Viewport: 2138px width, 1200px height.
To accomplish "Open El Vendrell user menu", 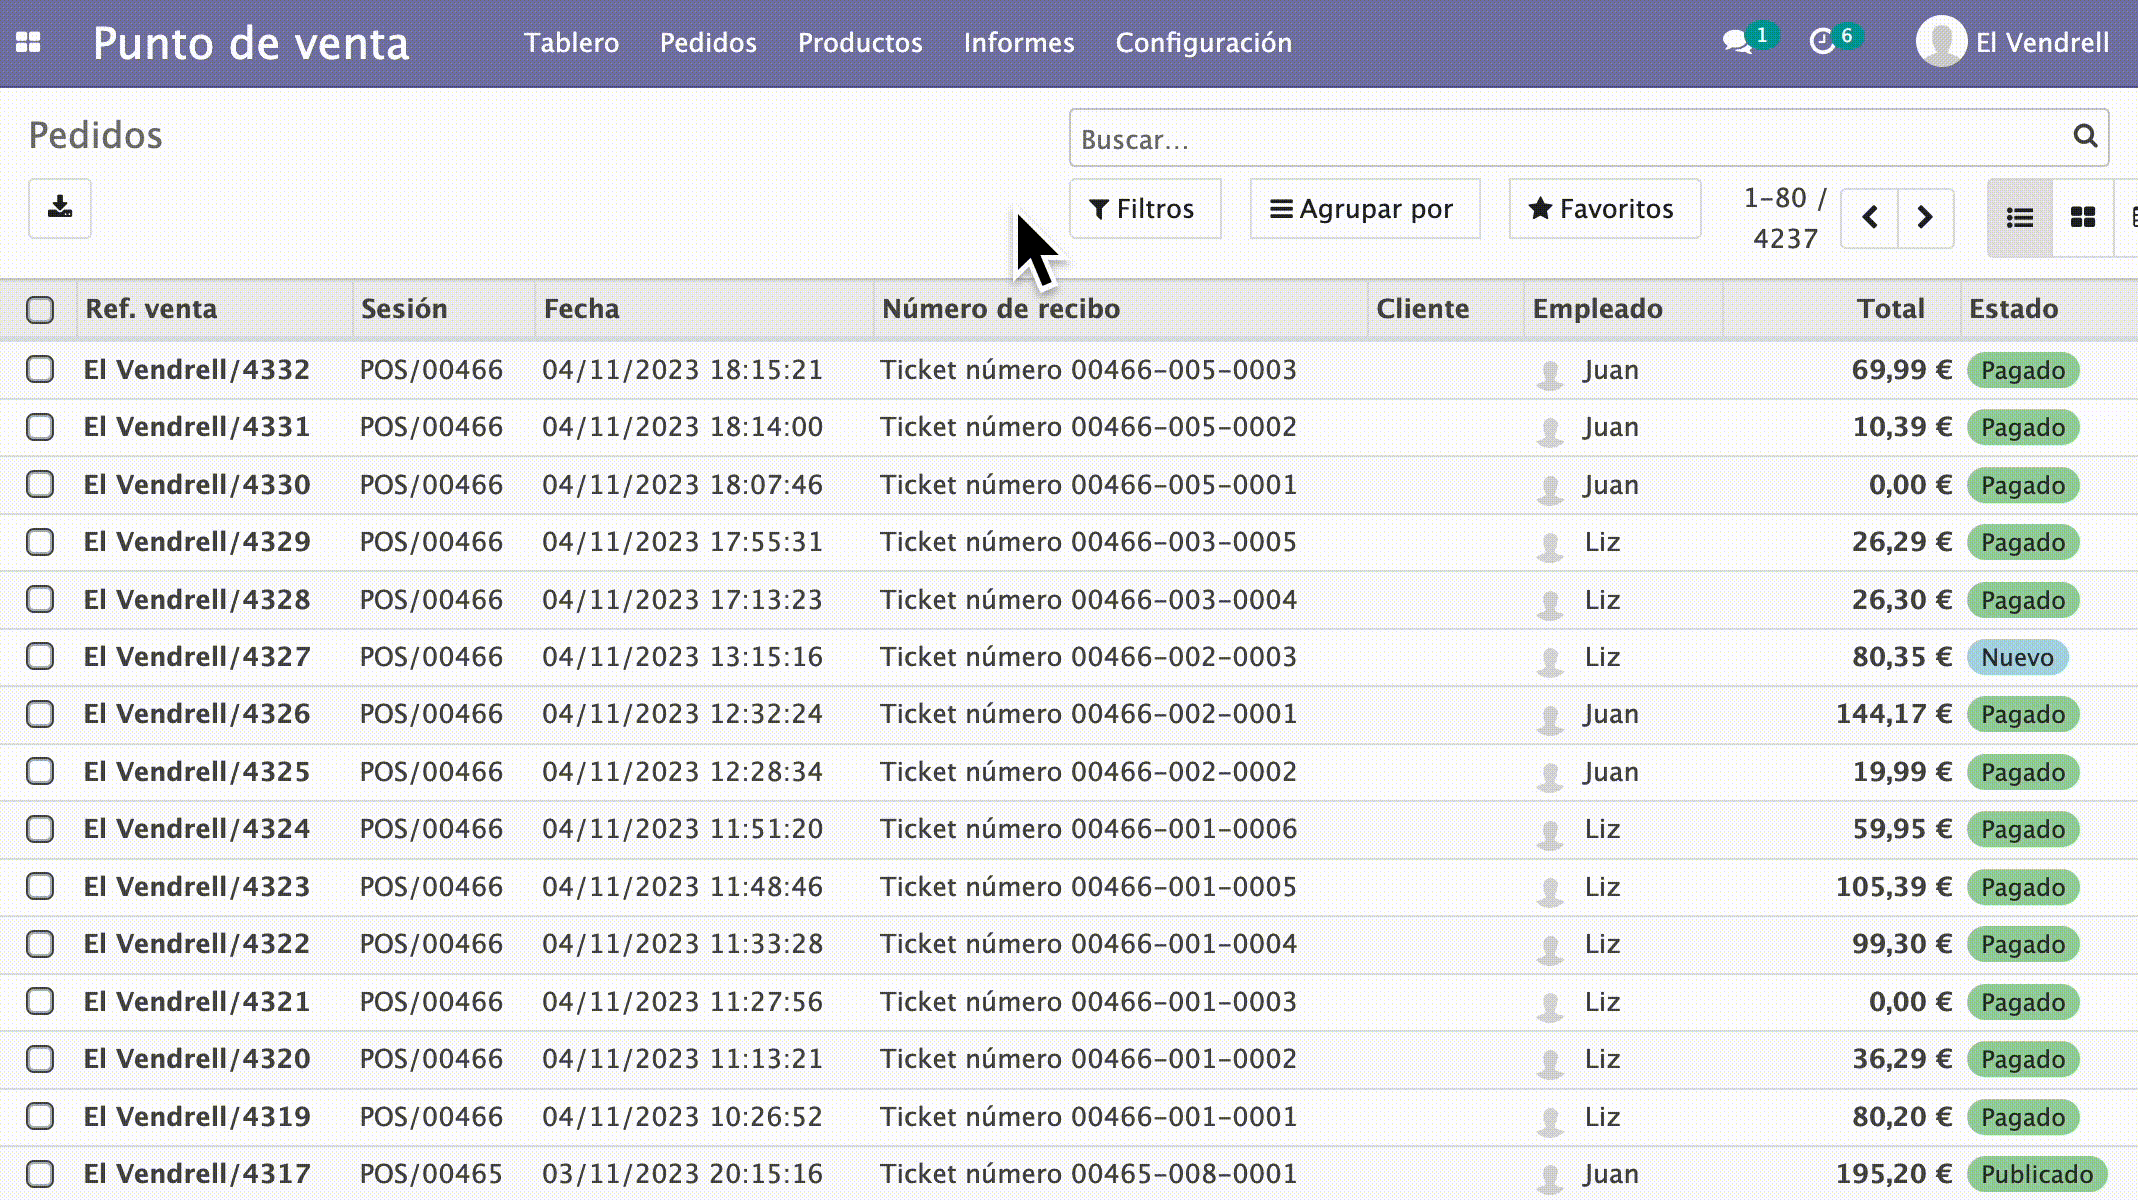I will click(2012, 42).
